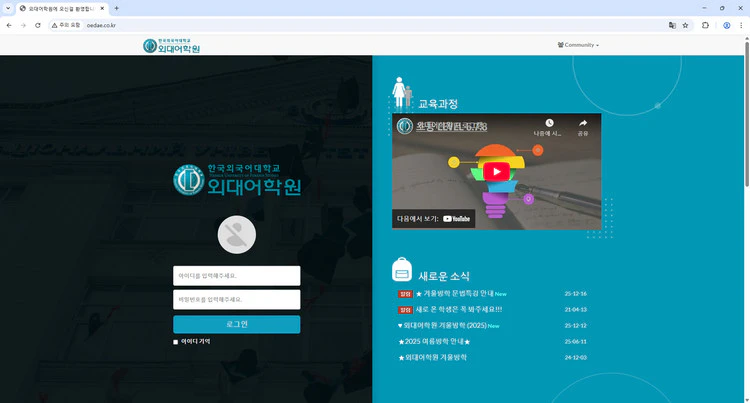Click the browser reload icon
Viewport: 750px width, 403px height.
tap(38, 25)
